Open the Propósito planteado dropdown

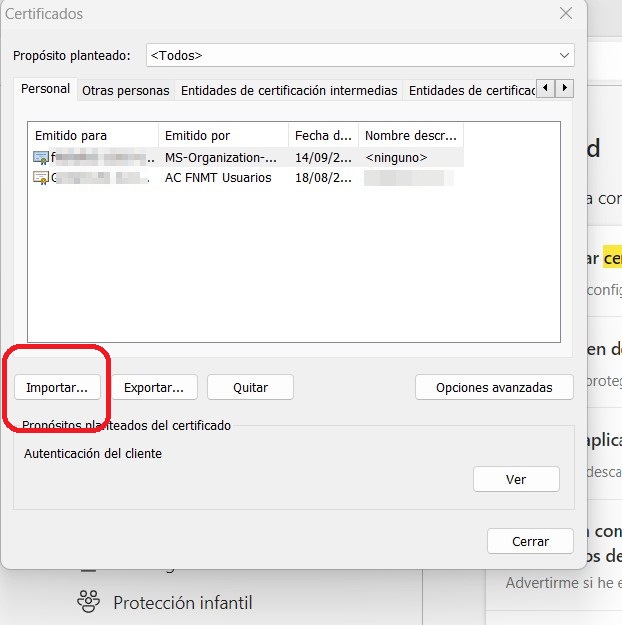click(360, 55)
